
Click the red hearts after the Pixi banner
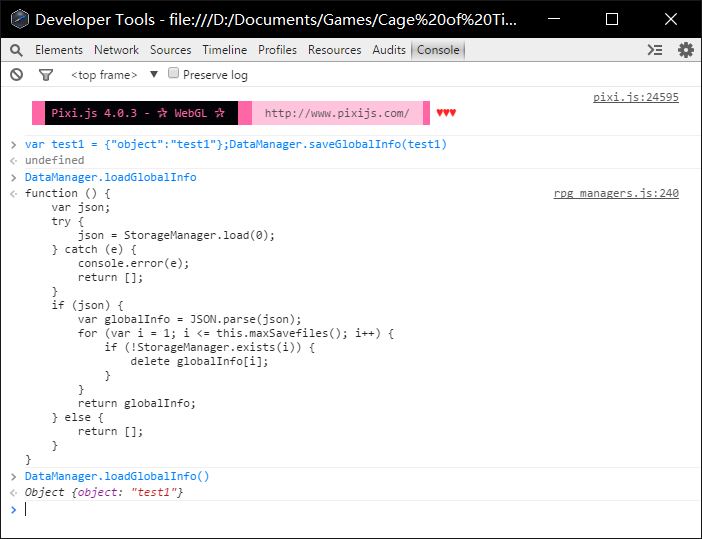click(x=446, y=113)
